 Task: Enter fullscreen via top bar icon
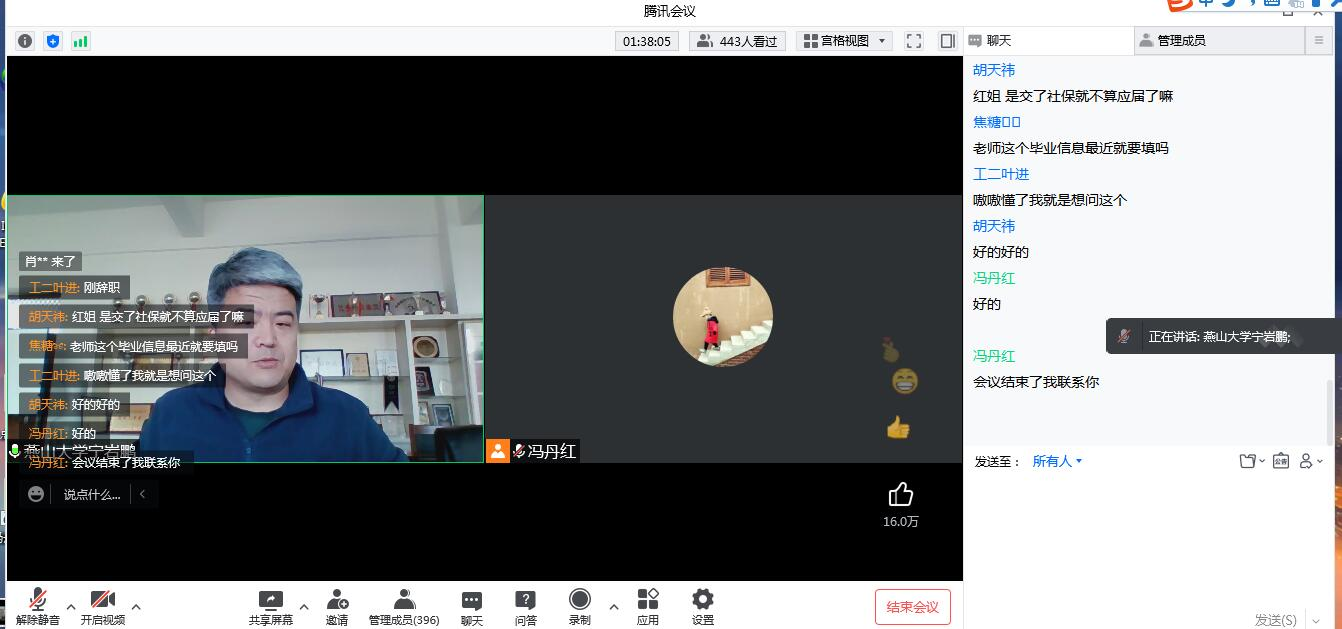coord(913,41)
